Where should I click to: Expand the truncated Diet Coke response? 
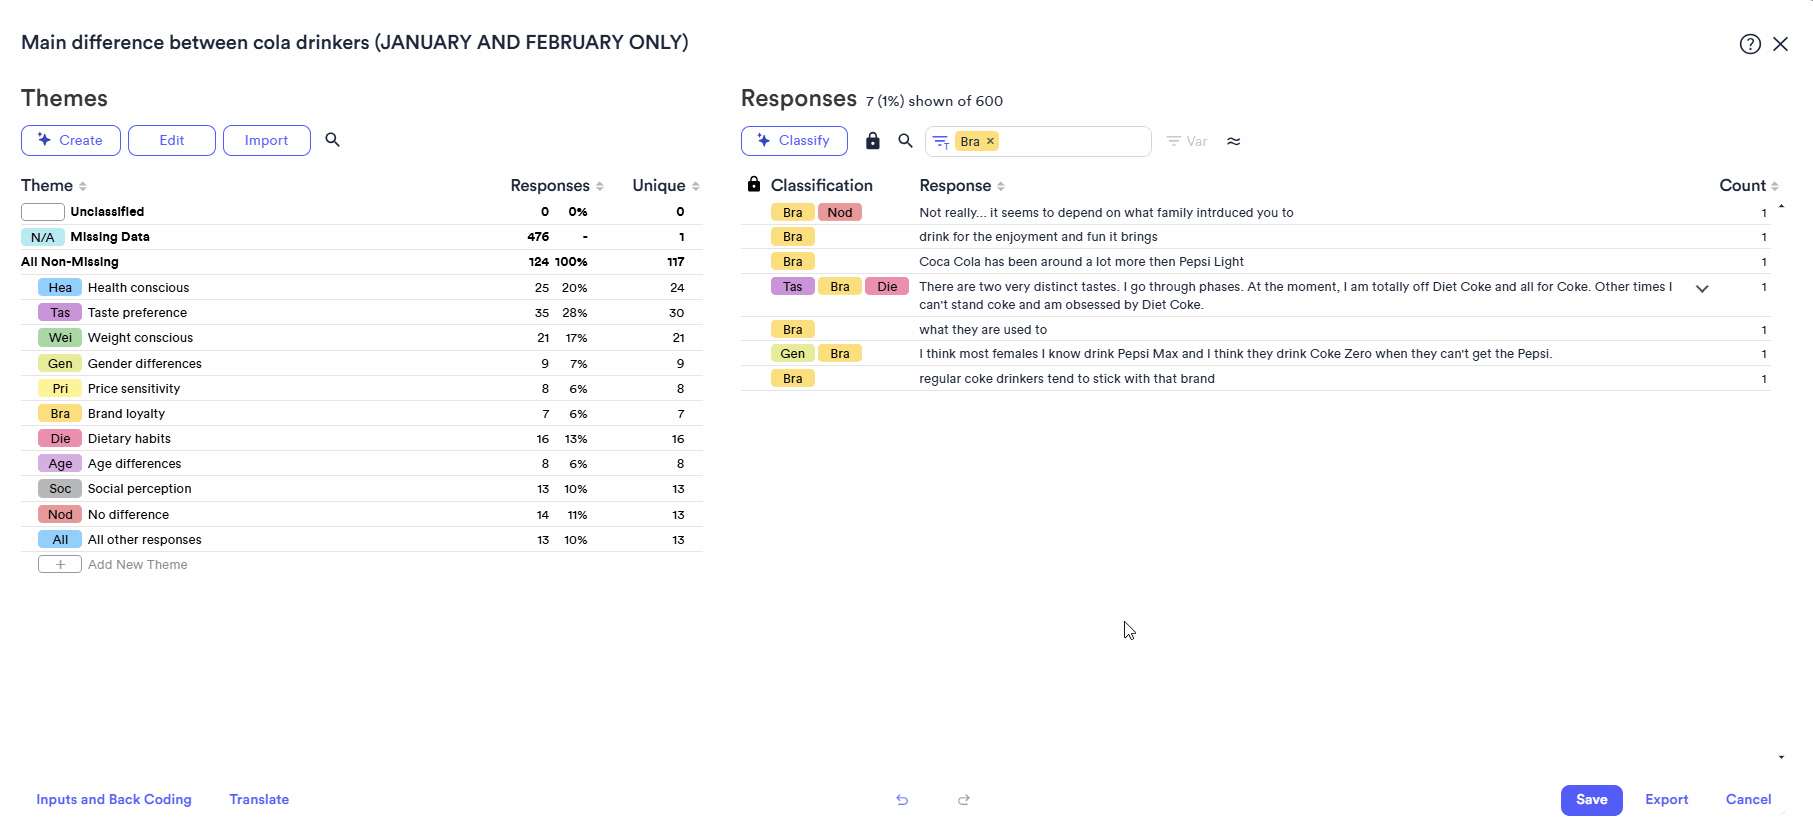point(1702,288)
